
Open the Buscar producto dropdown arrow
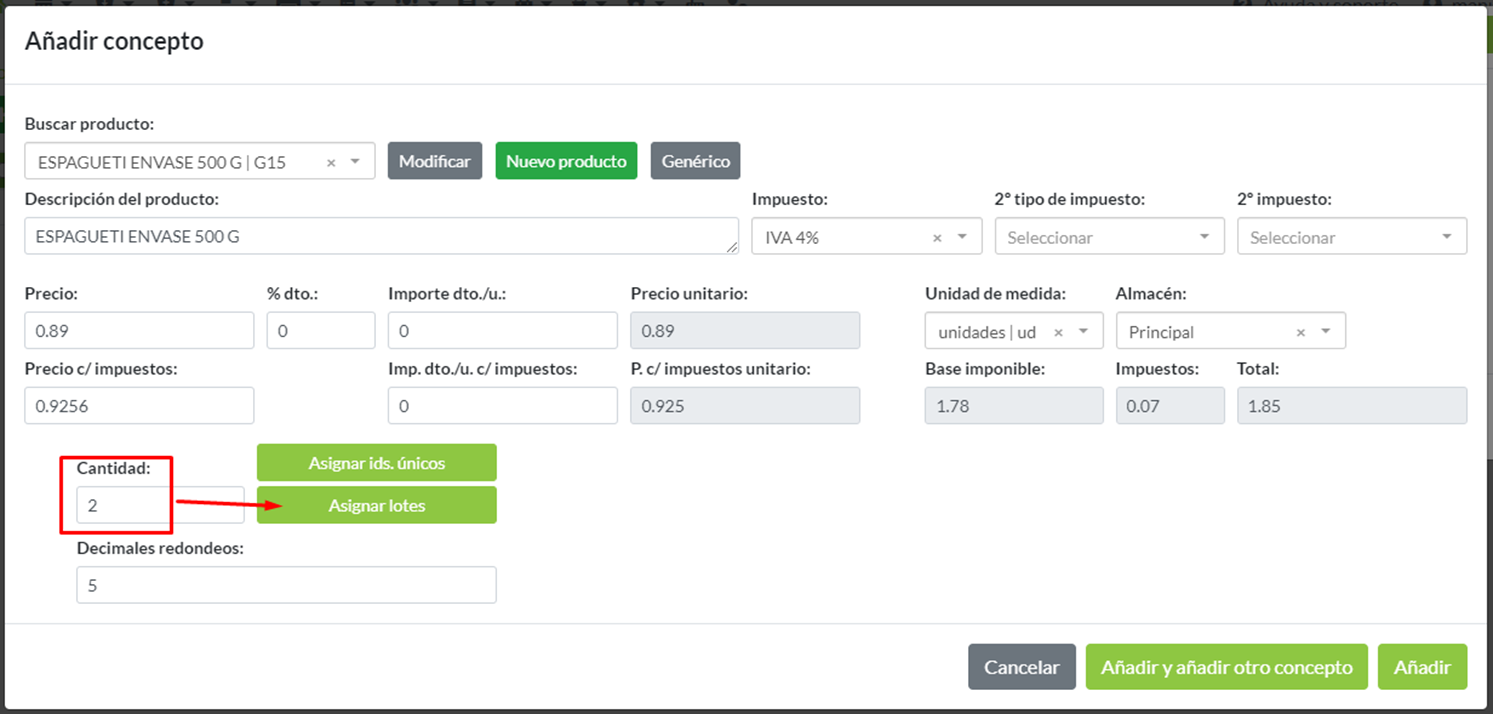[x=355, y=162]
